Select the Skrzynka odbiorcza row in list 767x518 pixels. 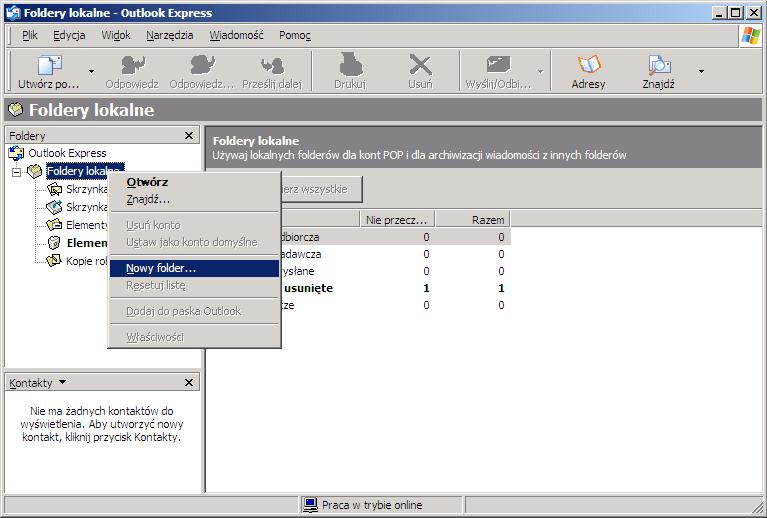pos(396,237)
